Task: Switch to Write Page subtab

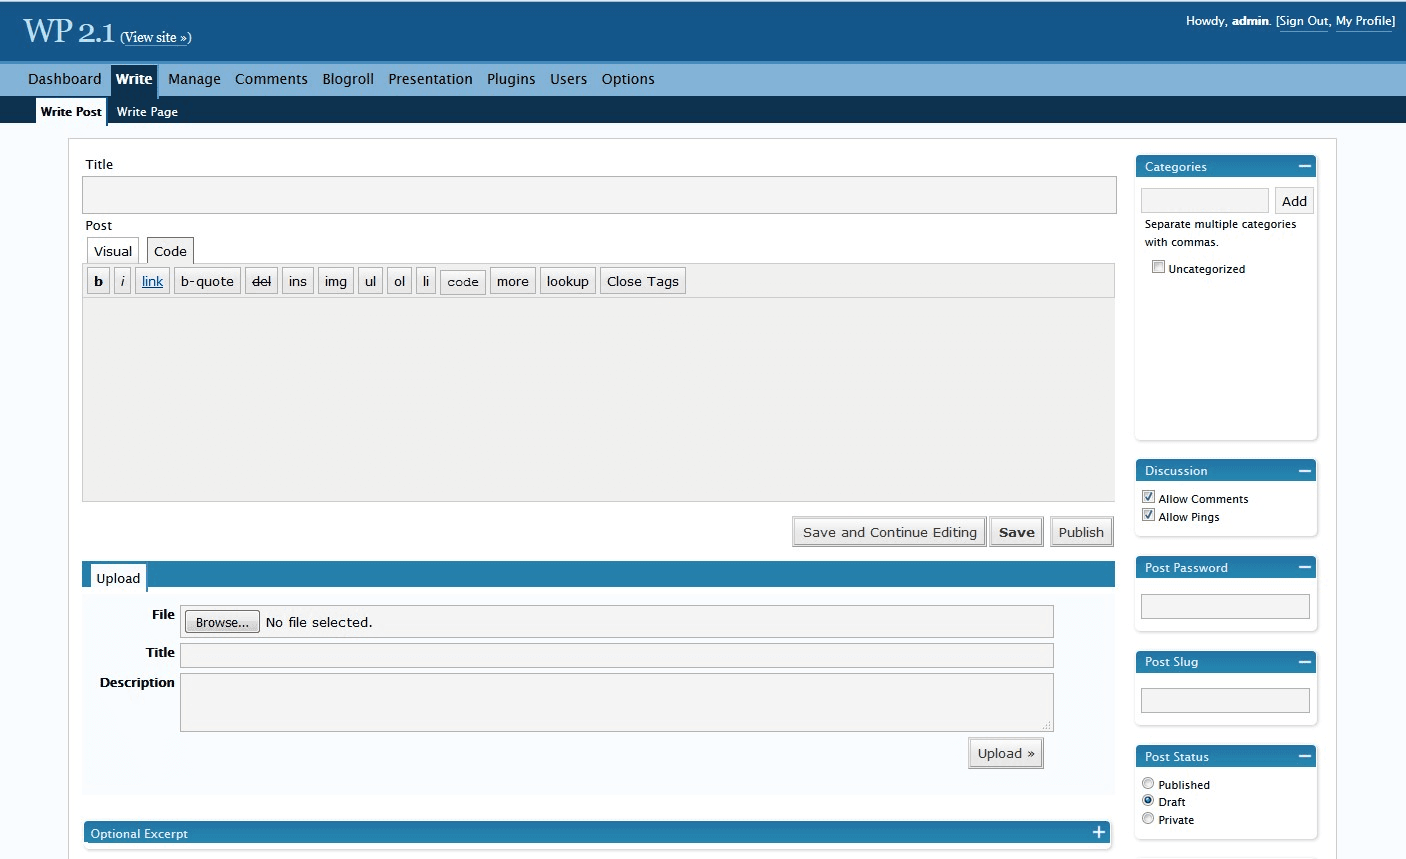Action: click(x=147, y=112)
